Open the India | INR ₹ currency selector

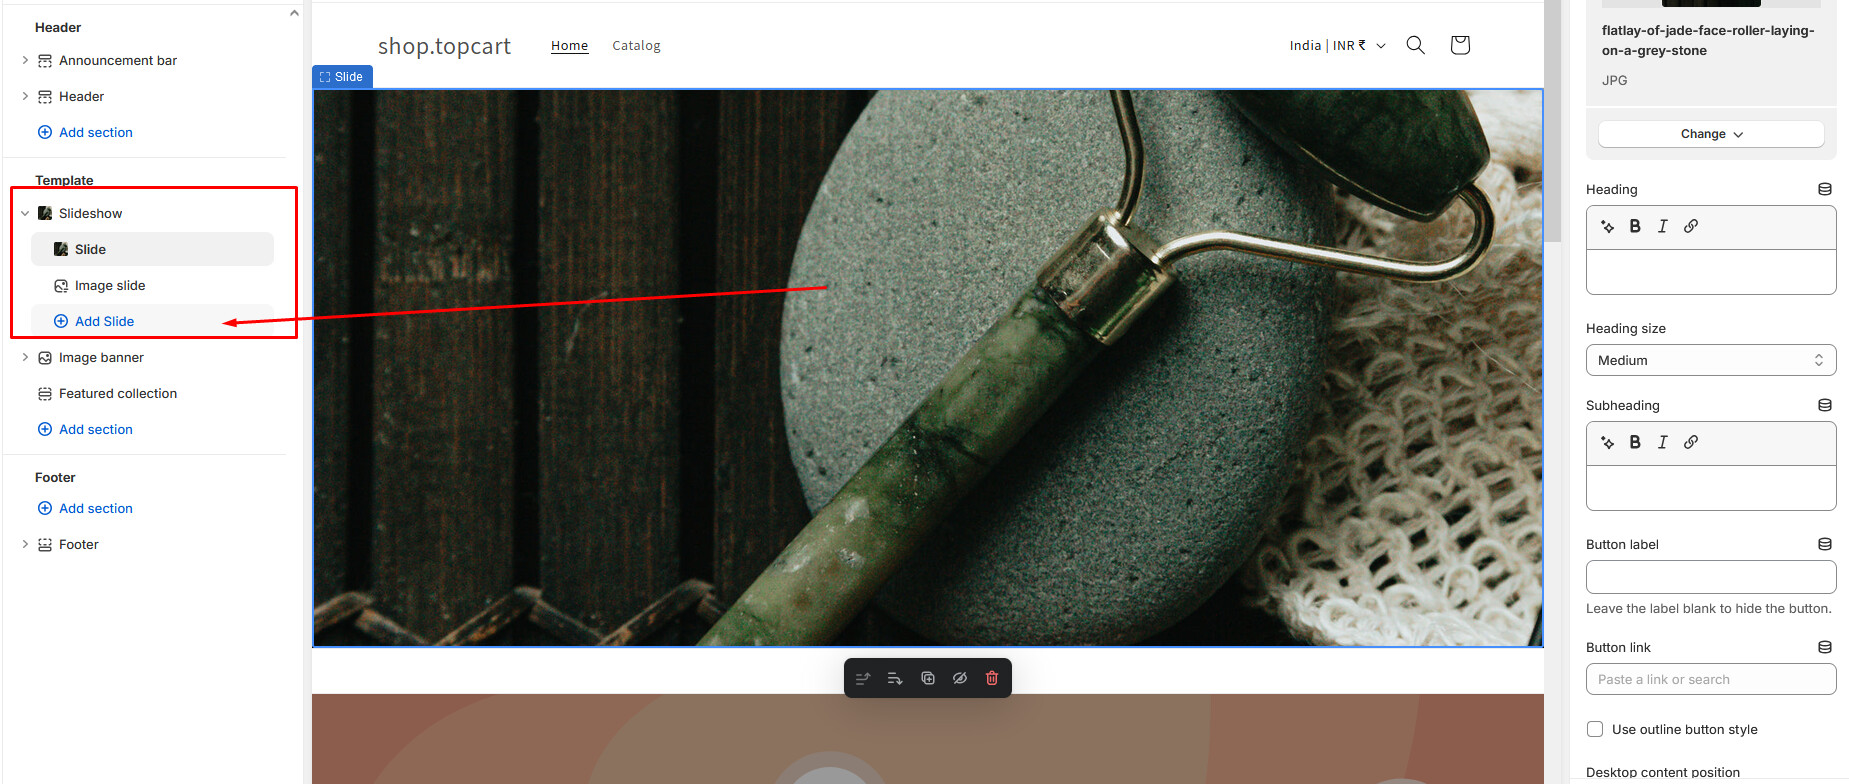click(x=1337, y=46)
